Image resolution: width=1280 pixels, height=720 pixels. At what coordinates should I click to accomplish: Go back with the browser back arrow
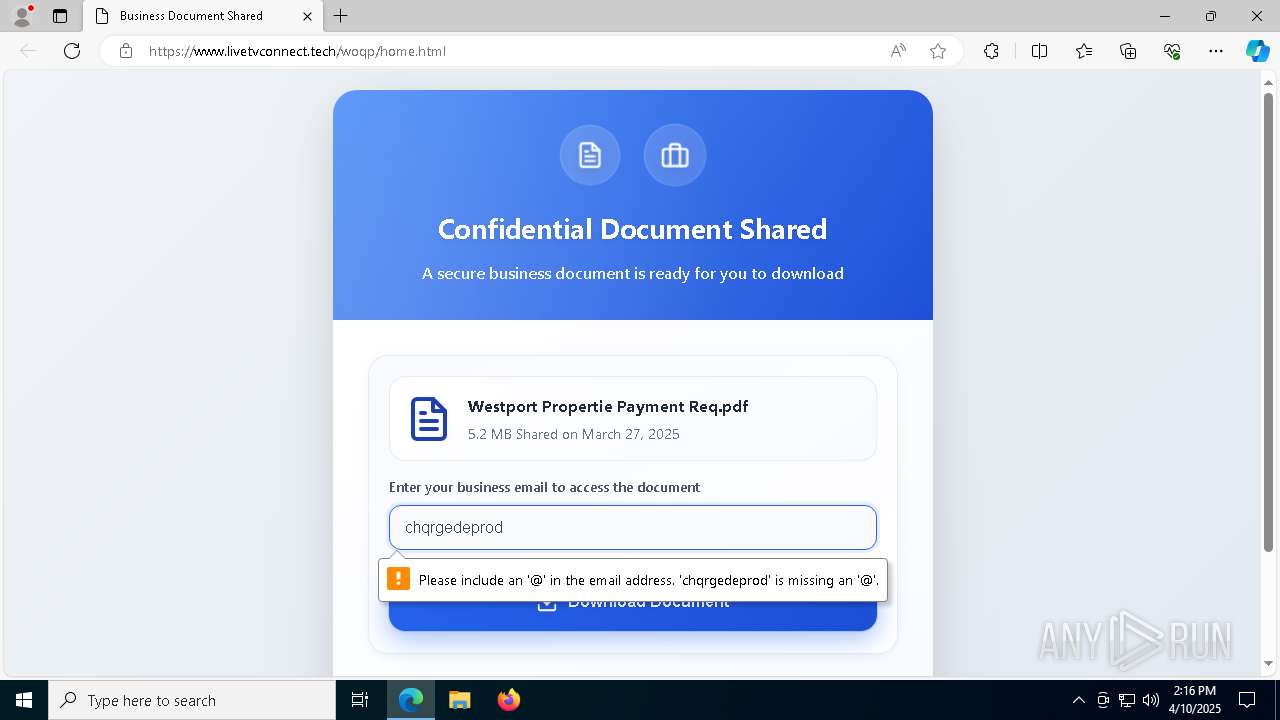click(x=28, y=51)
